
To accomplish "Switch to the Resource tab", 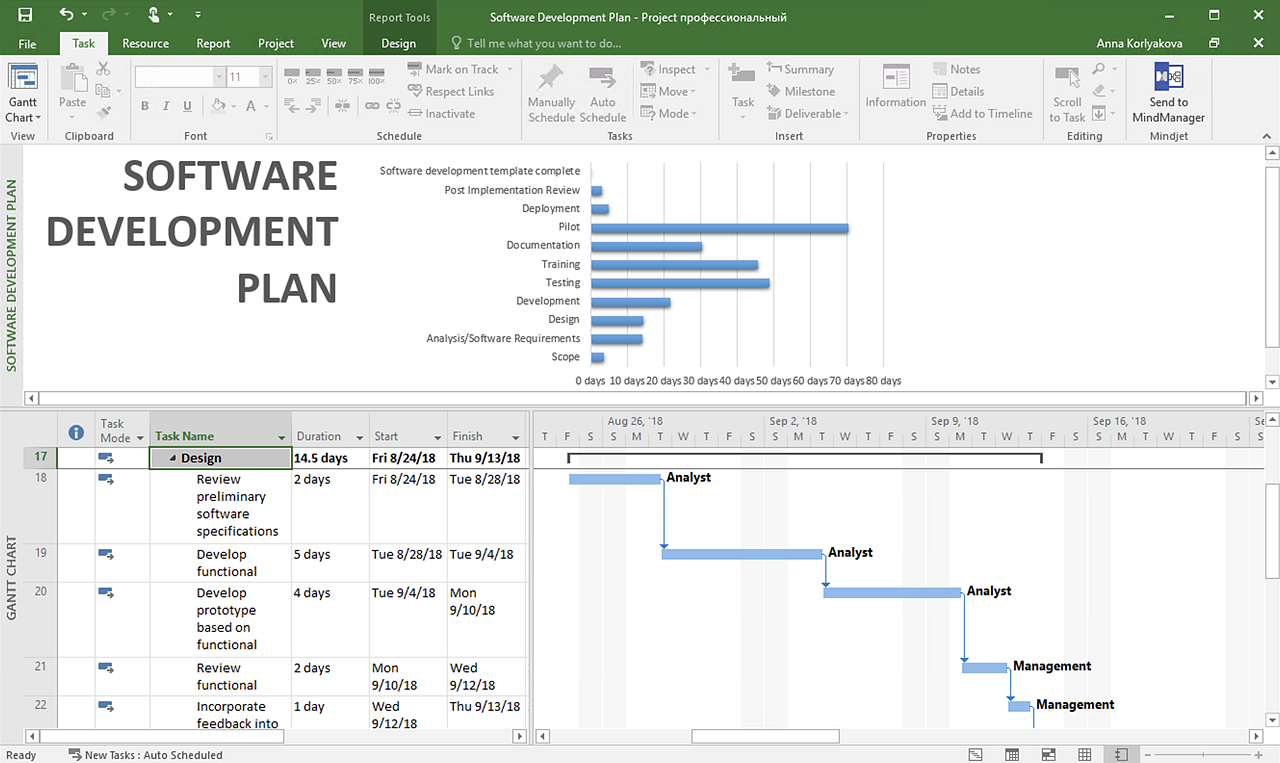I will [x=145, y=43].
